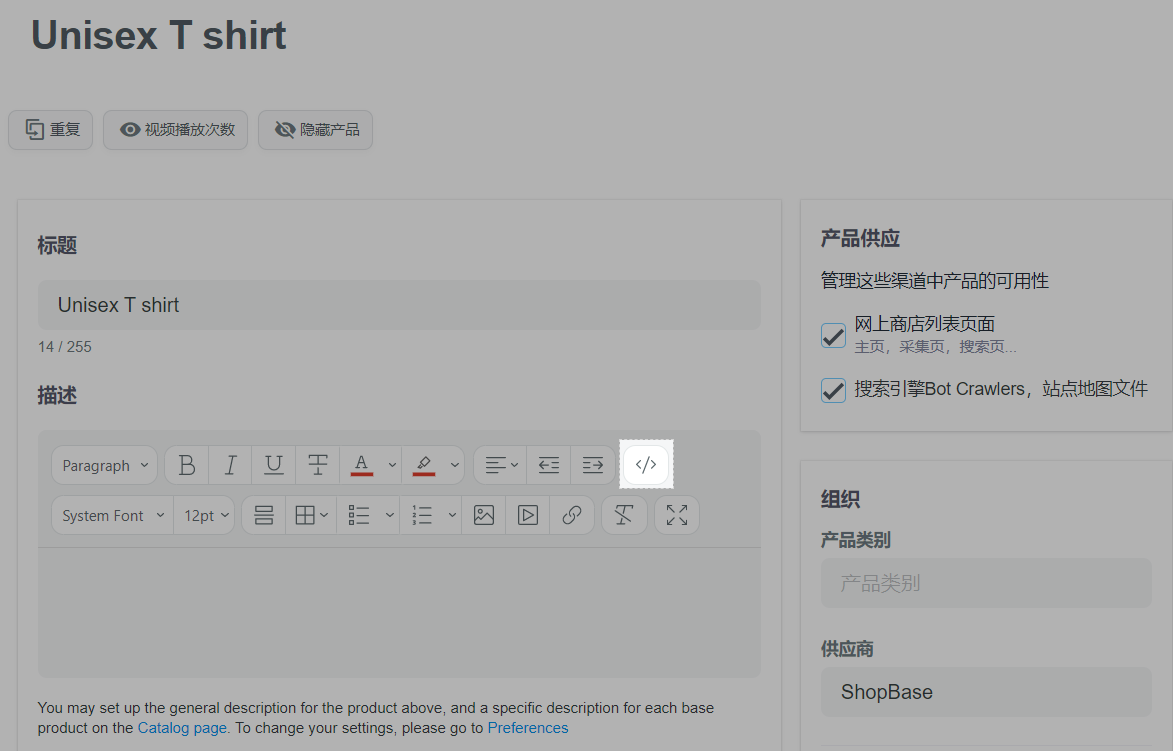Screen dimensions: 1173x751
Task: Open 12pt font size dropdown
Action: [205, 515]
